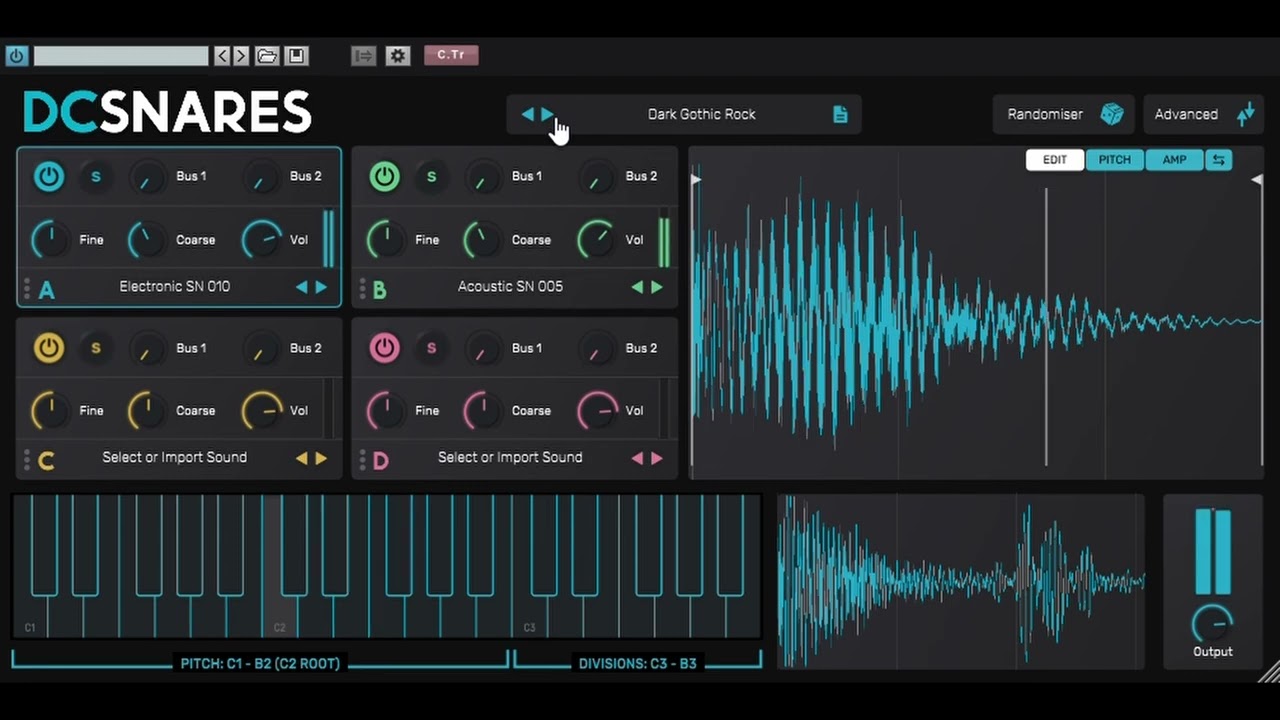Click the C.Tr button
The height and width of the screenshot is (720, 1280).
[451, 55]
